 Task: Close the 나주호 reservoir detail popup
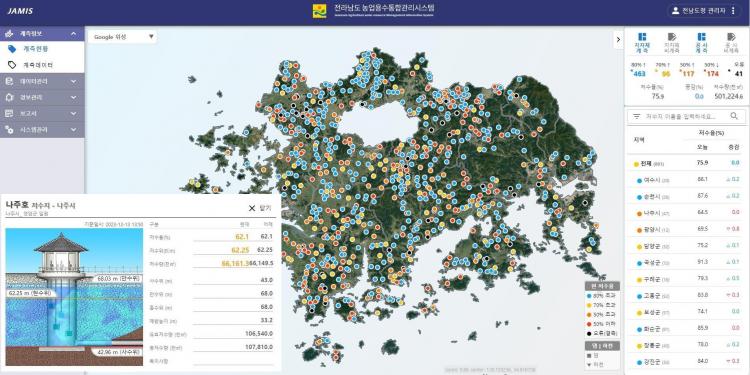pyautogui.click(x=259, y=208)
